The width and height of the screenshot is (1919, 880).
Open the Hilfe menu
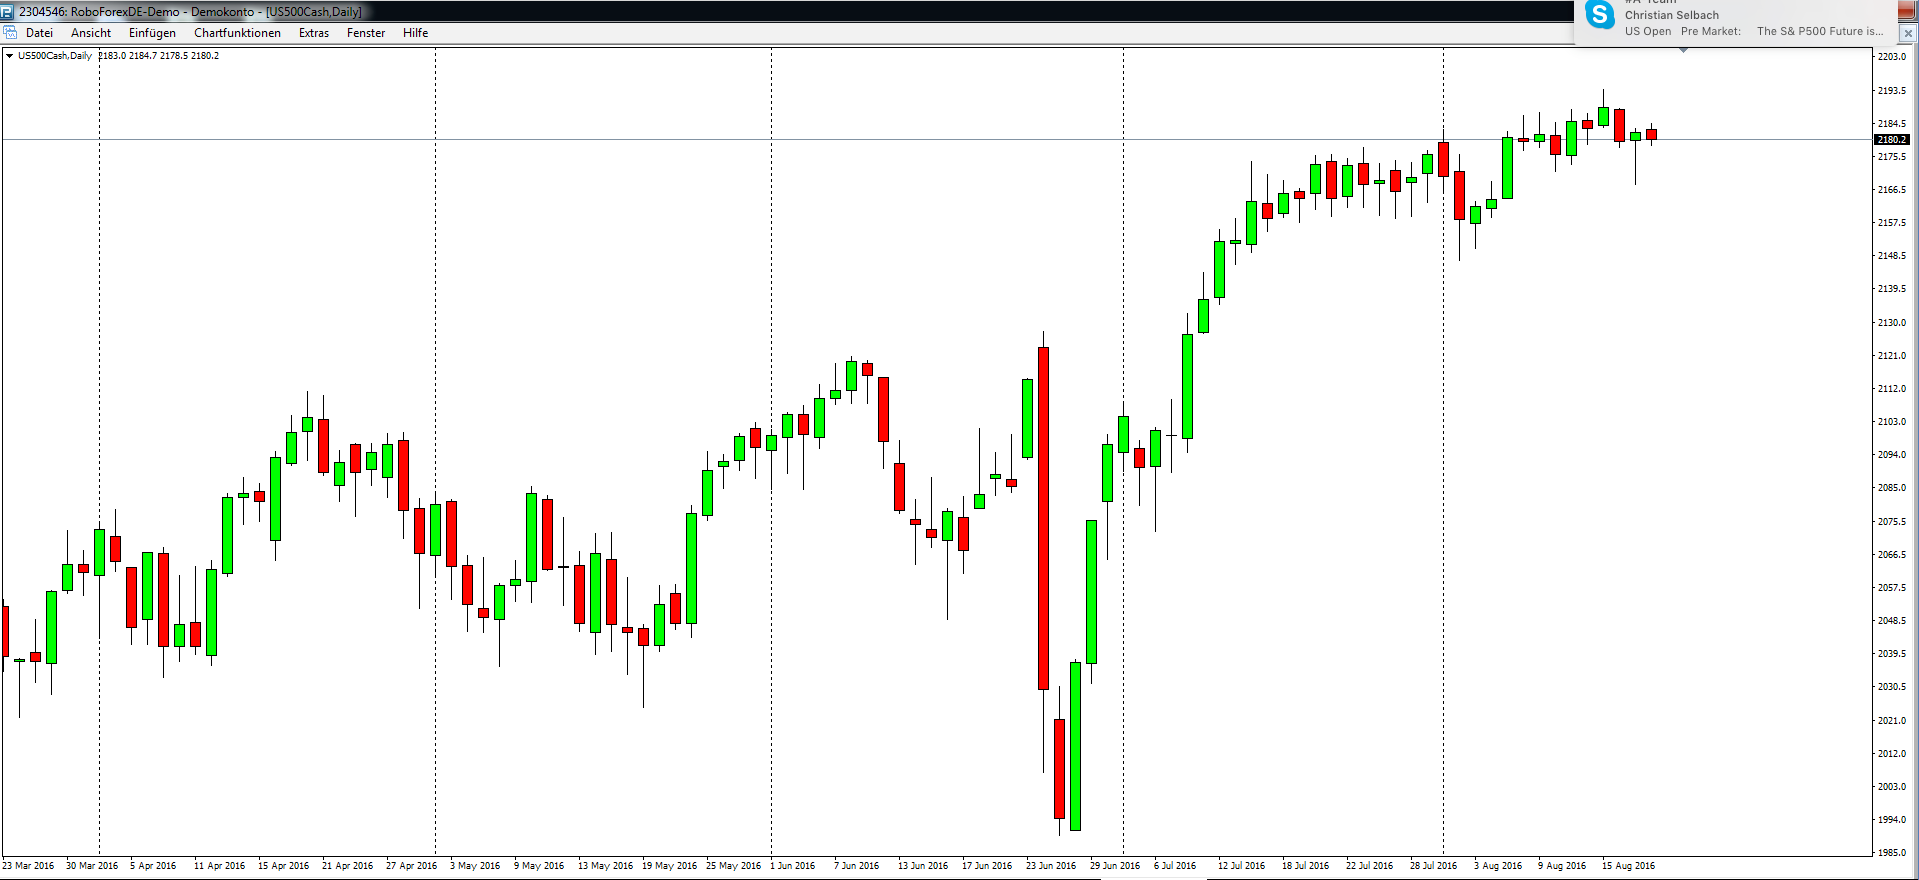415,33
